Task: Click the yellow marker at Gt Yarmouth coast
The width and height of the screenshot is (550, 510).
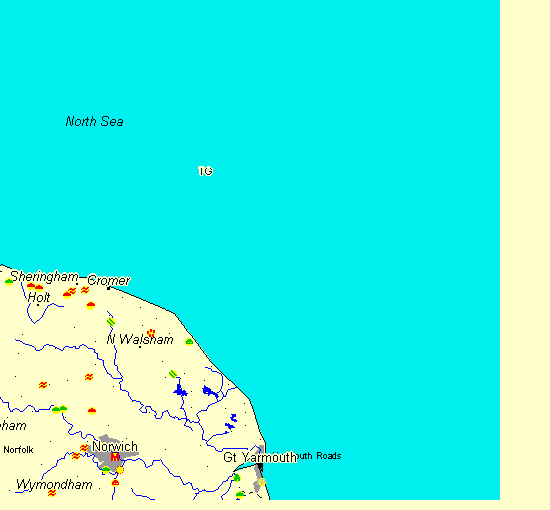Action: [262, 482]
